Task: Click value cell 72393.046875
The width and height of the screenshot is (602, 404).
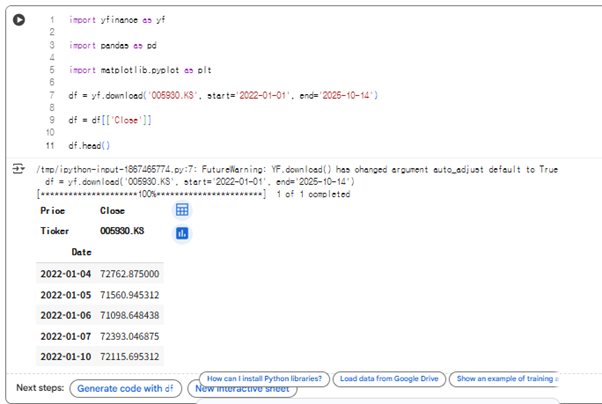Action: [130, 336]
